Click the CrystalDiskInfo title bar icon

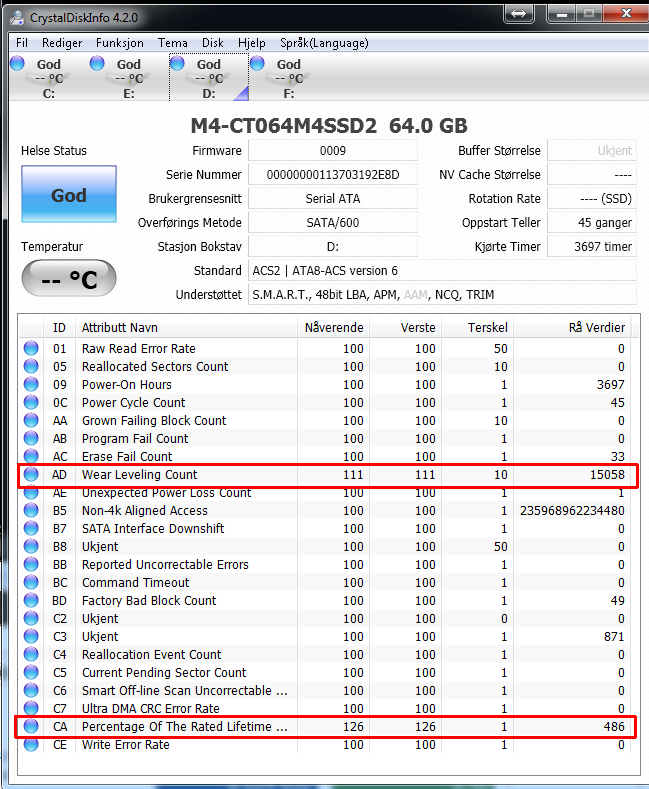(x=18, y=18)
